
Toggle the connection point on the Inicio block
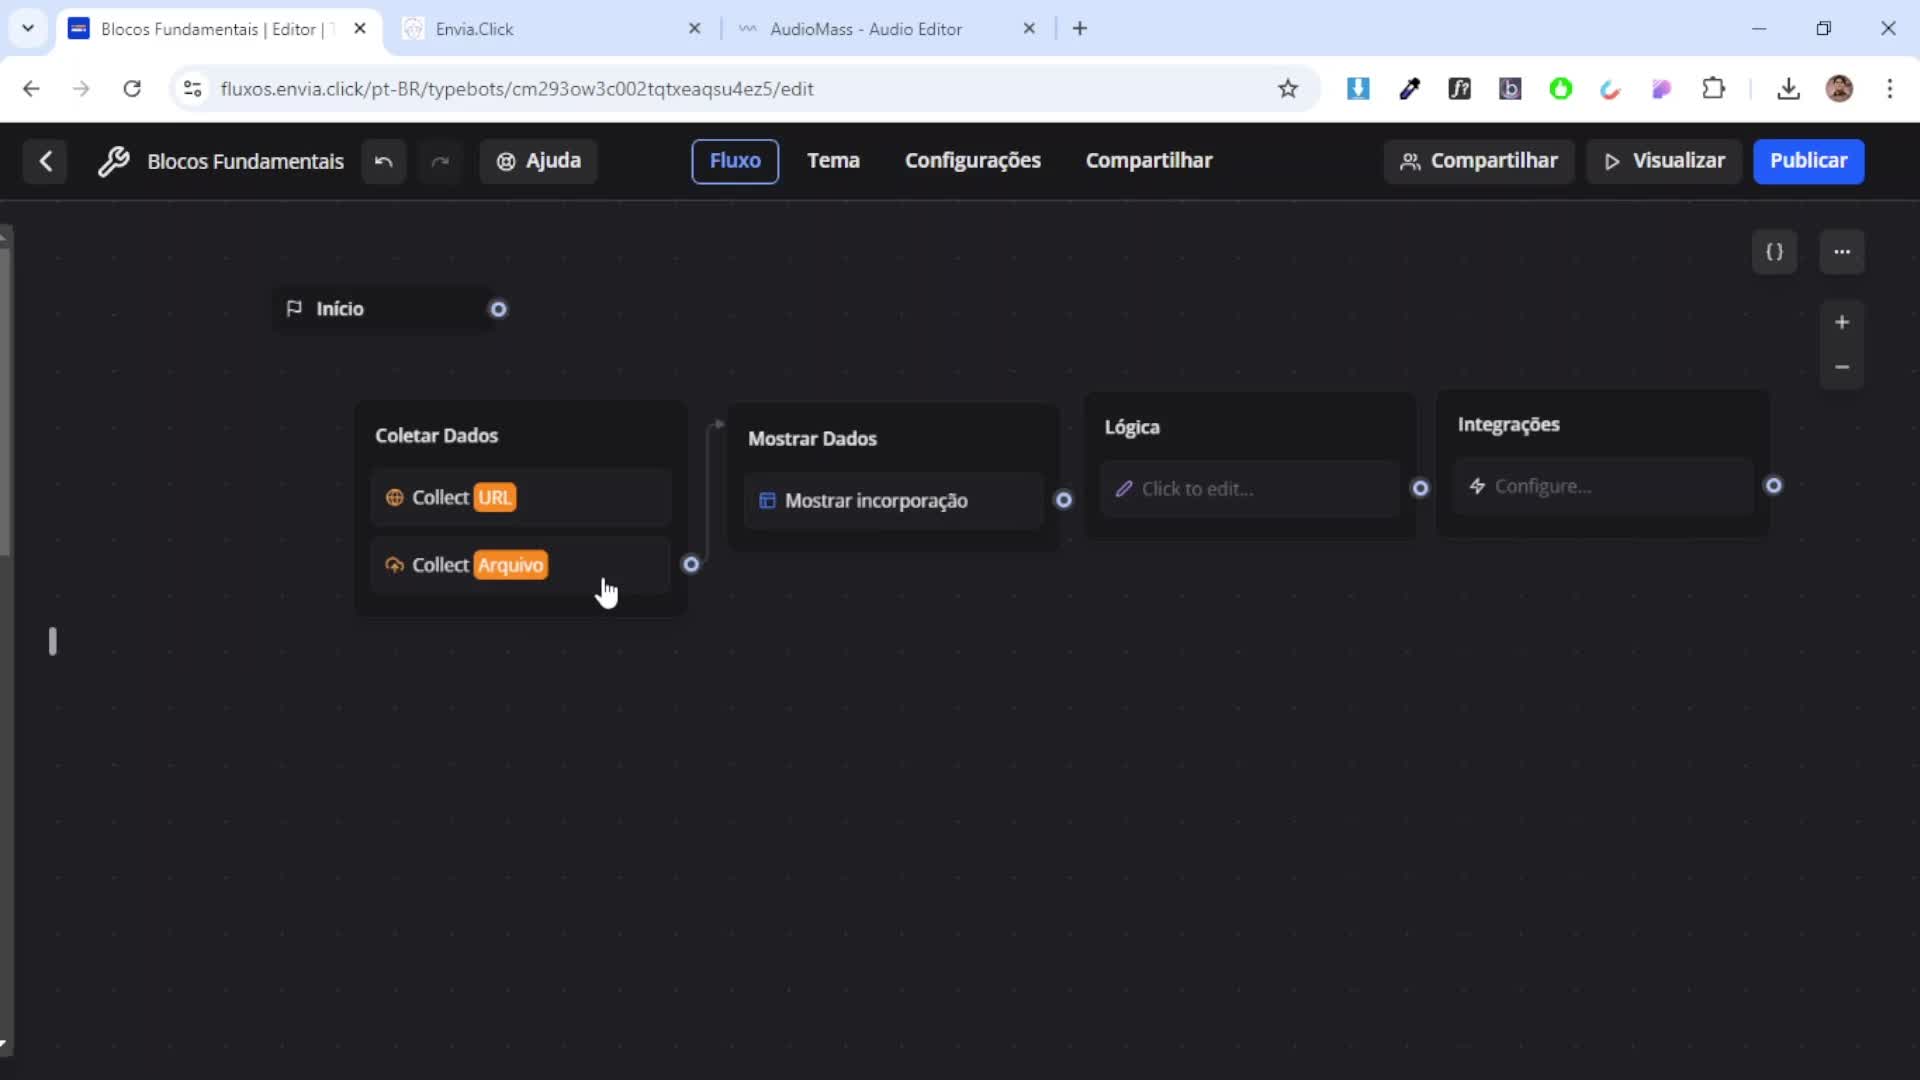click(x=498, y=309)
